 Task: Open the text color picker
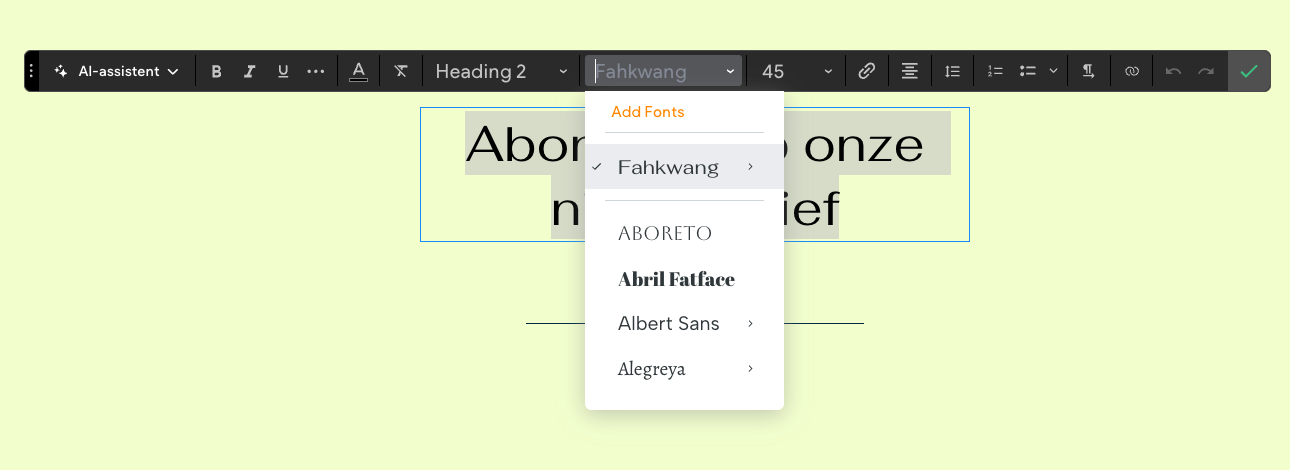[x=358, y=71]
